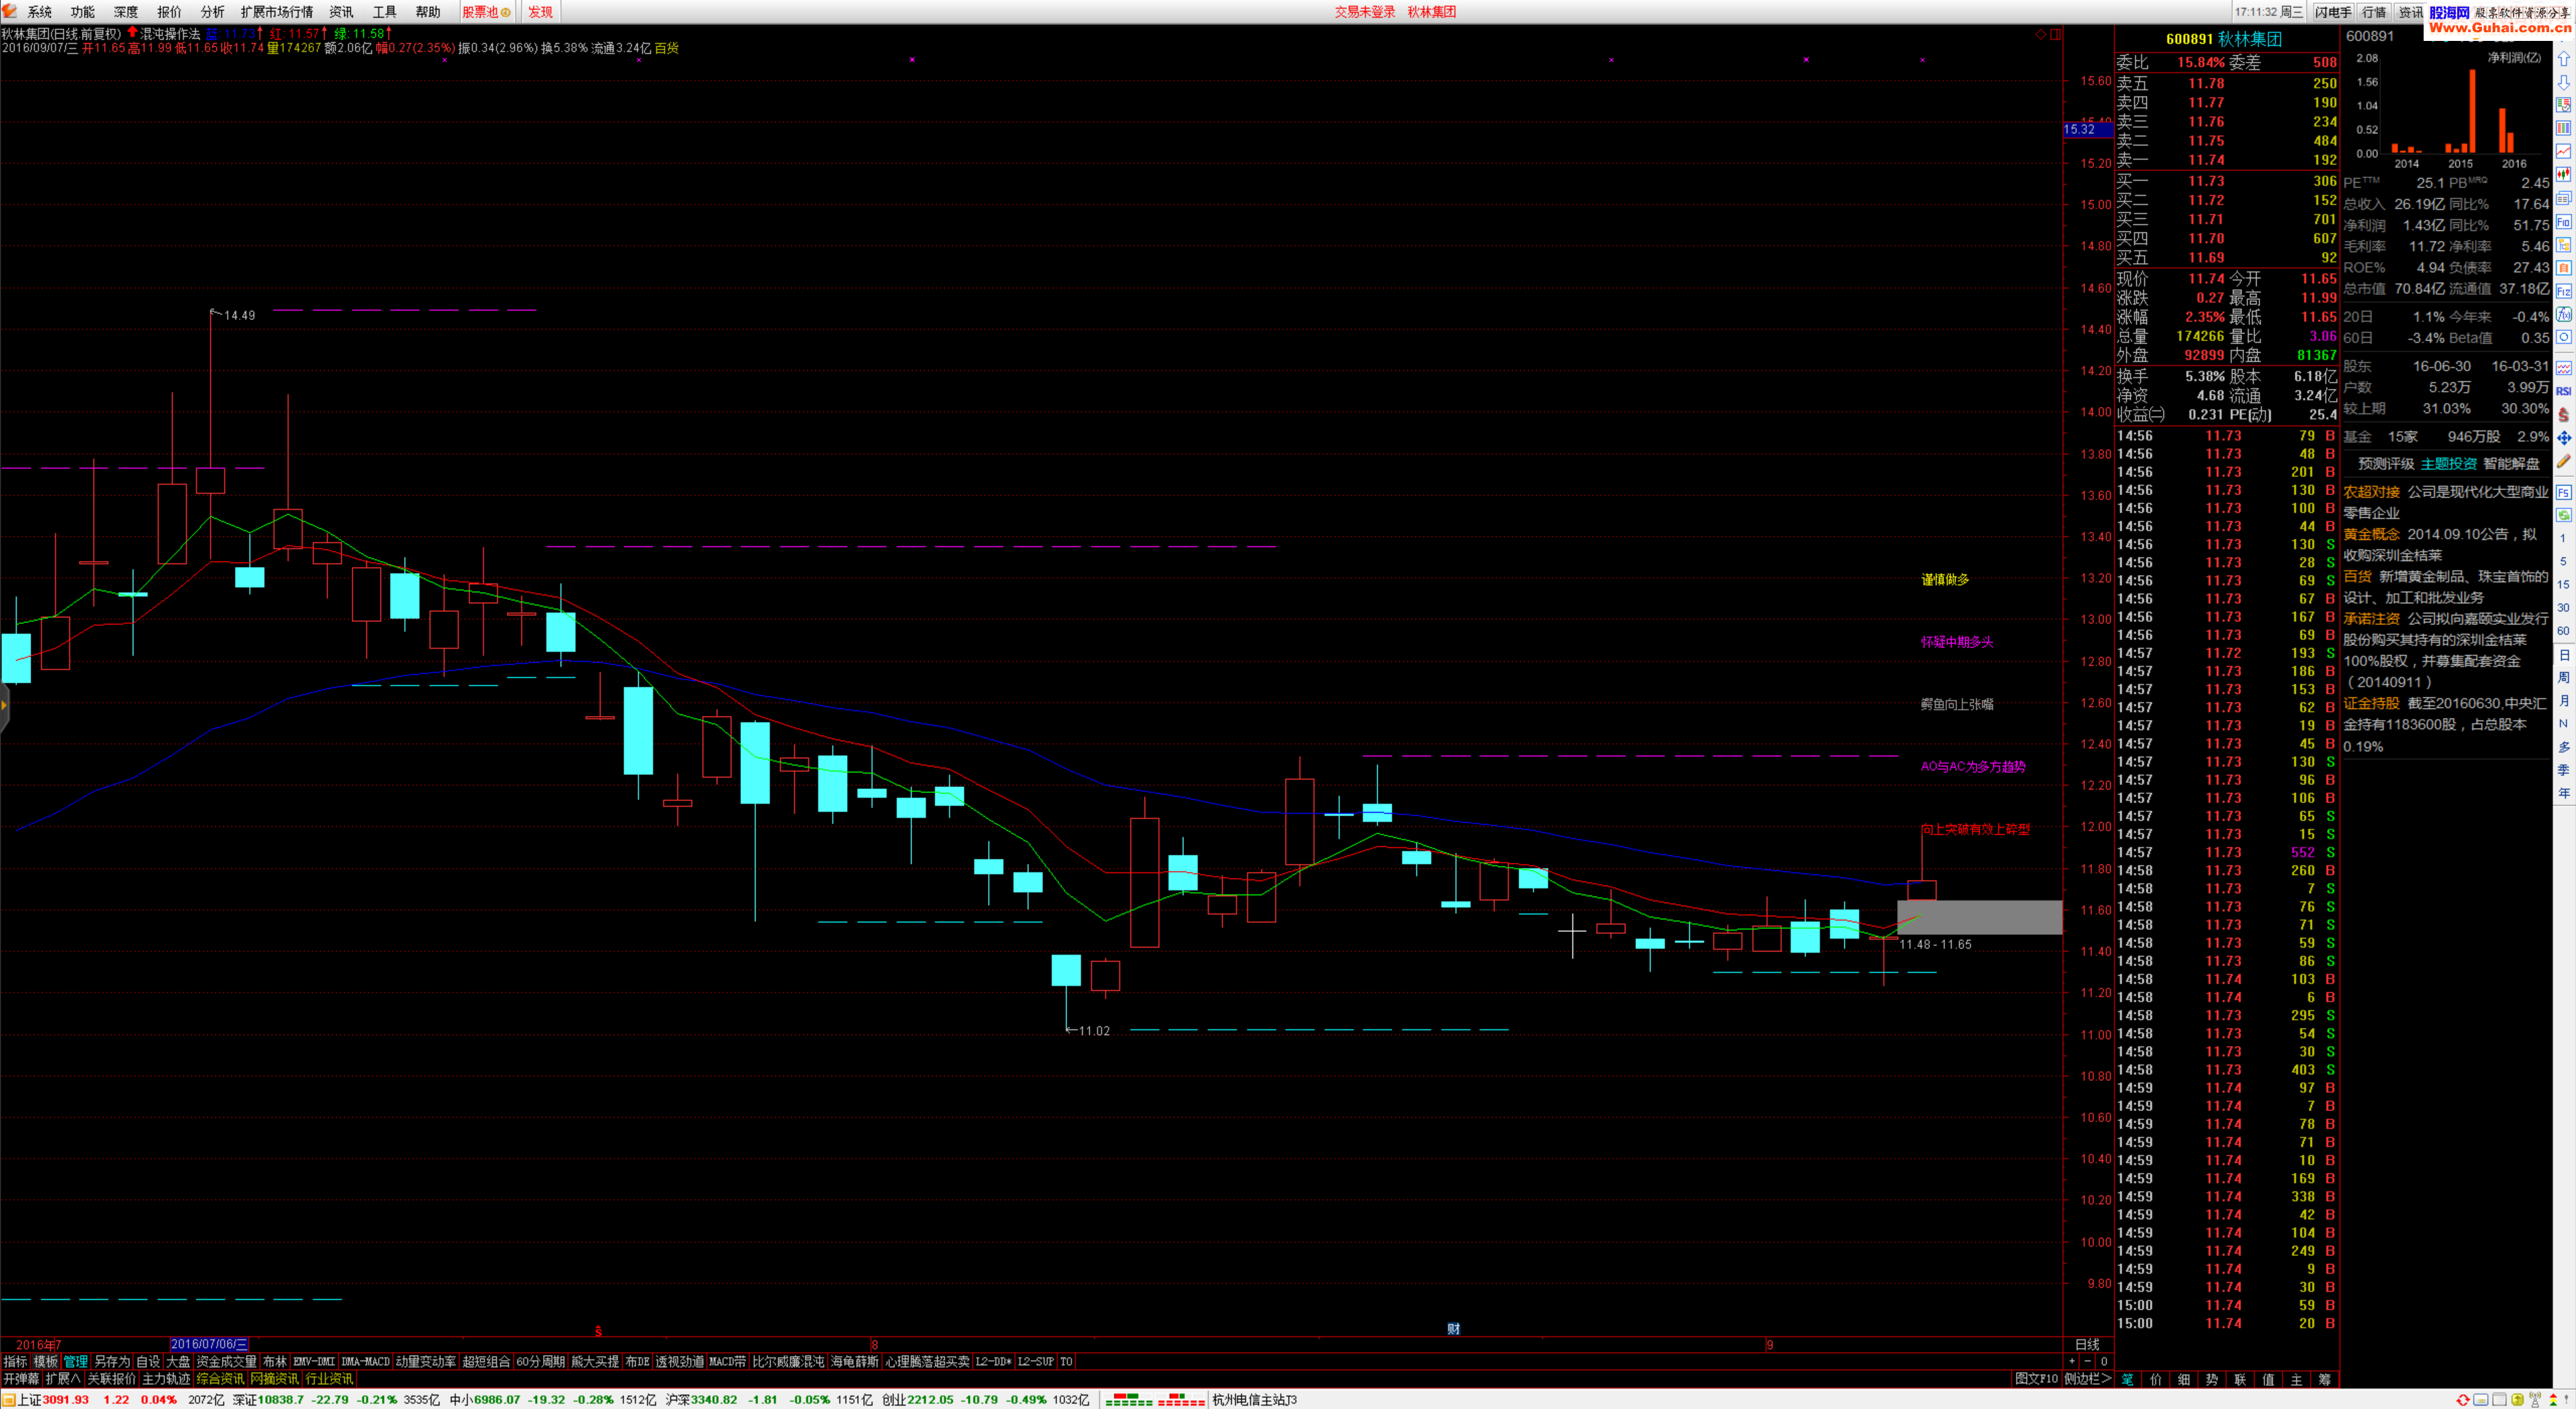
Task: Click the orange index icon before 上证
Action: (x=8, y=1400)
